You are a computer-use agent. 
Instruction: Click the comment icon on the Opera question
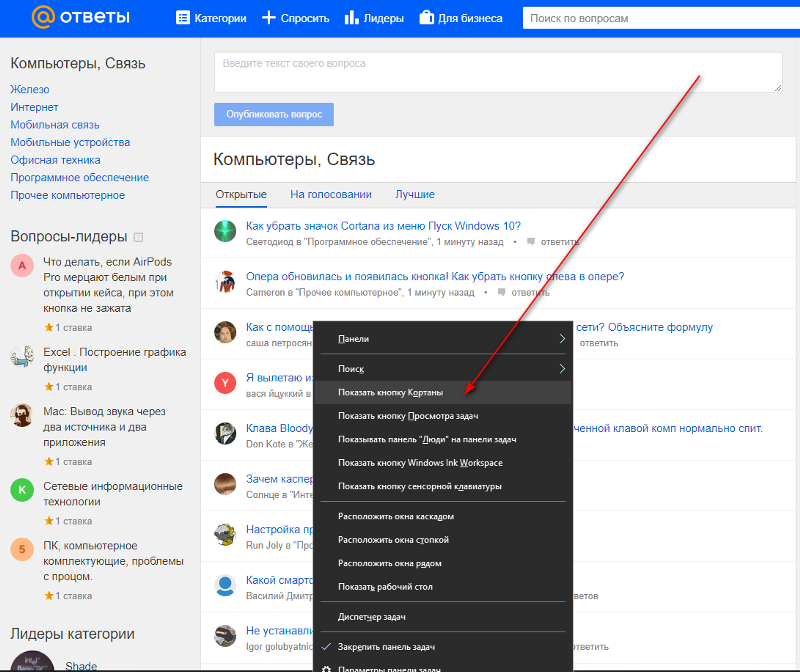pos(502,292)
